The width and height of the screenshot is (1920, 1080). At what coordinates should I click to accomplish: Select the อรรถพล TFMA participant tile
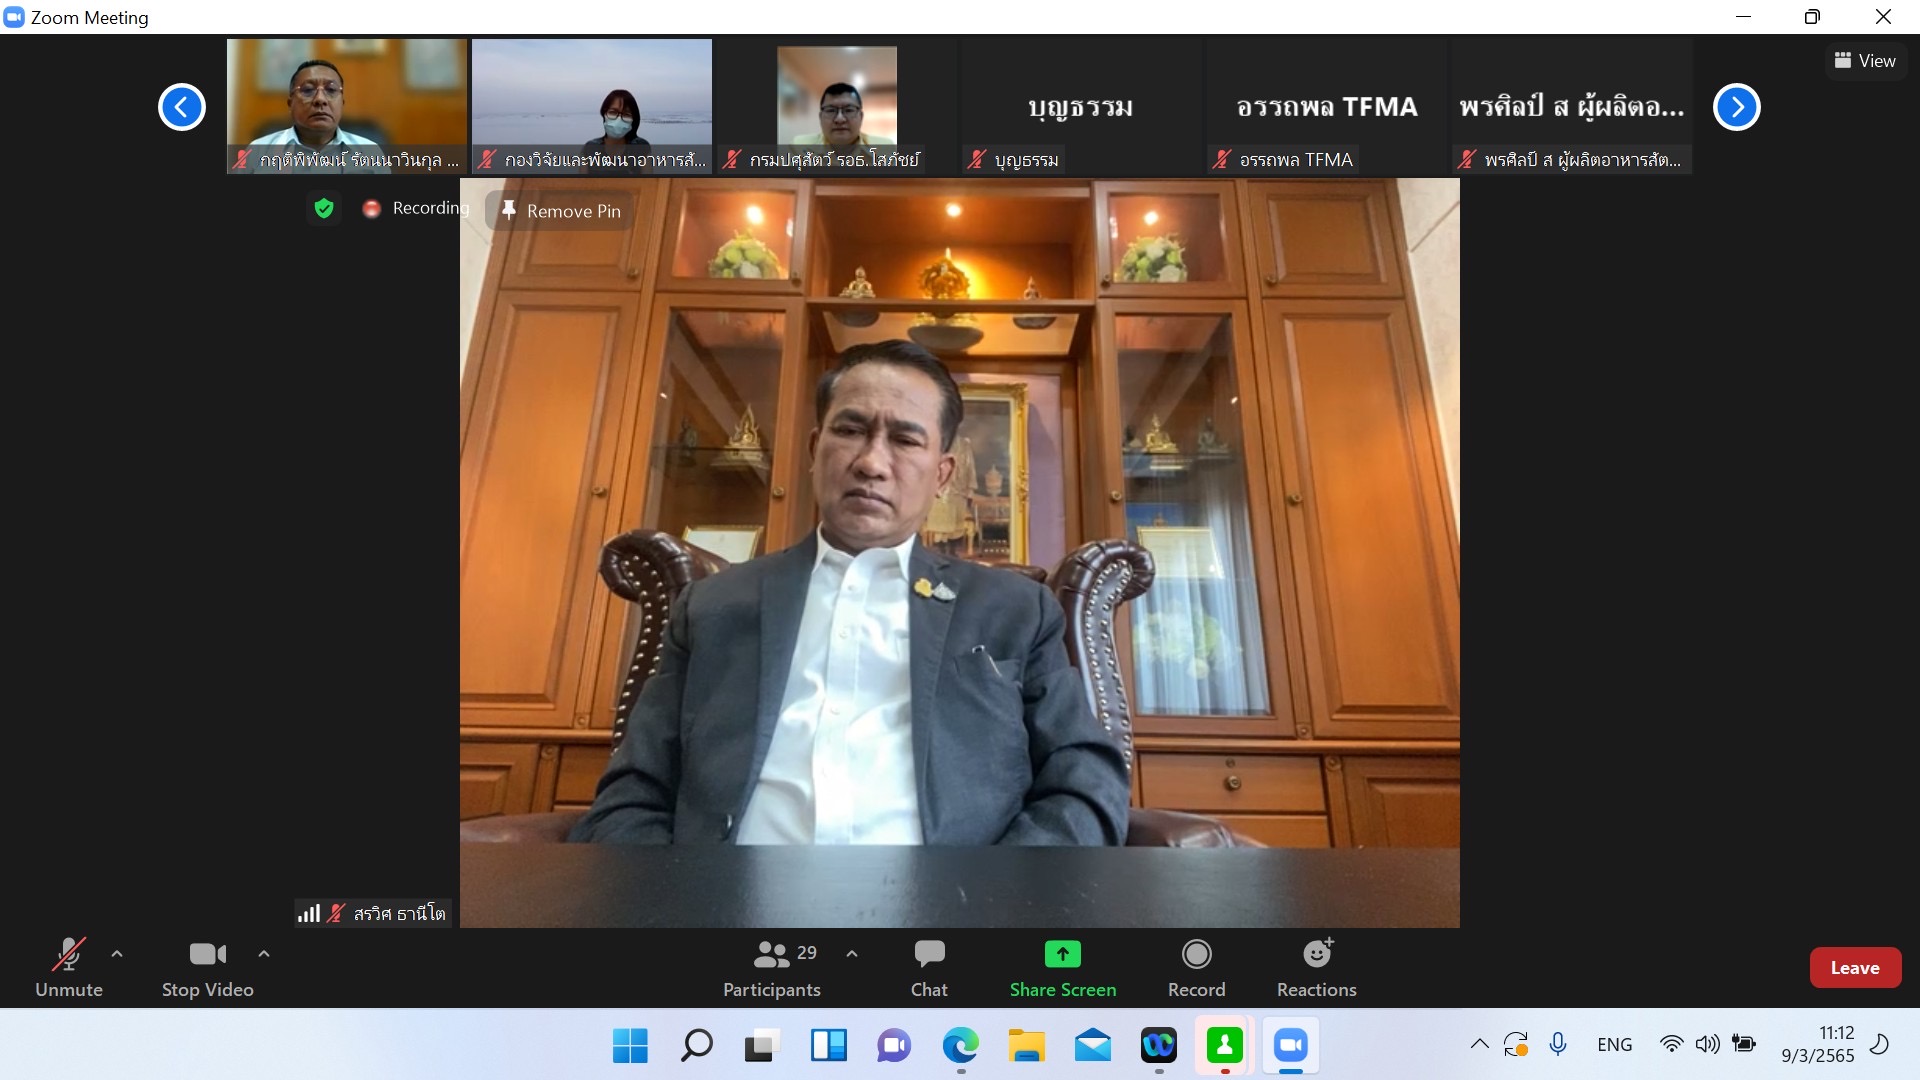(1326, 107)
